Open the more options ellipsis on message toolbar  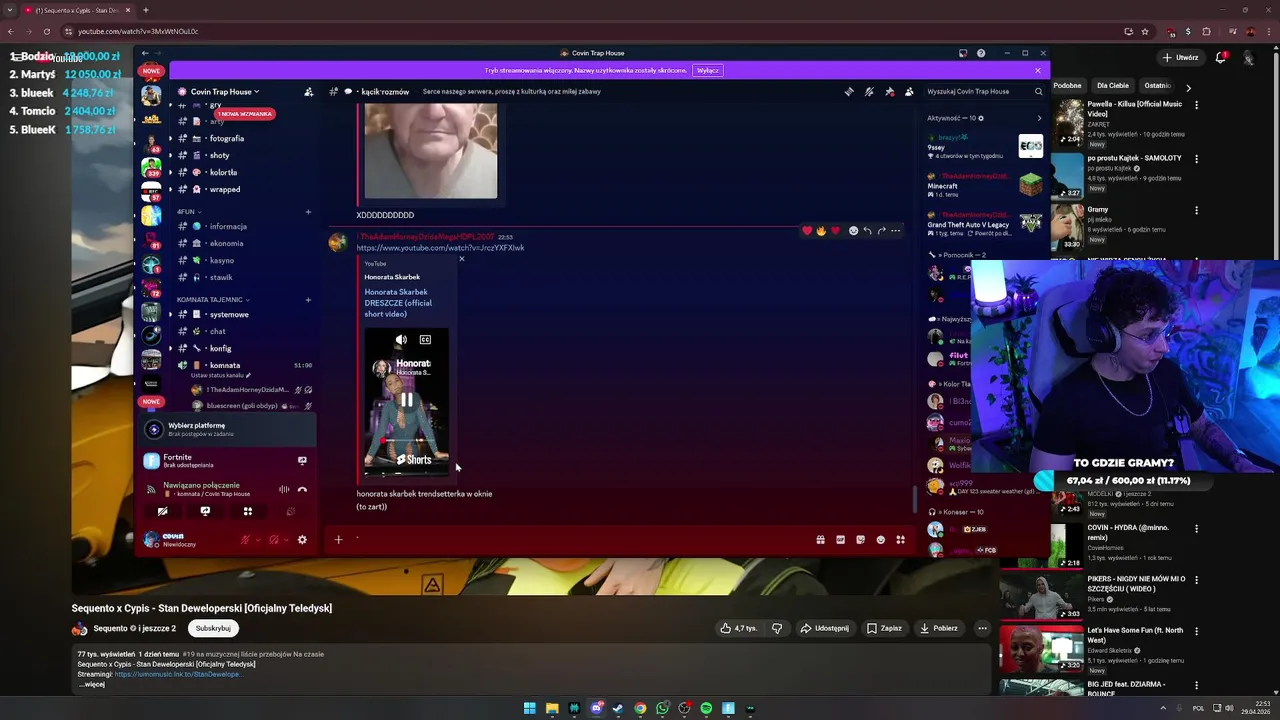895,230
